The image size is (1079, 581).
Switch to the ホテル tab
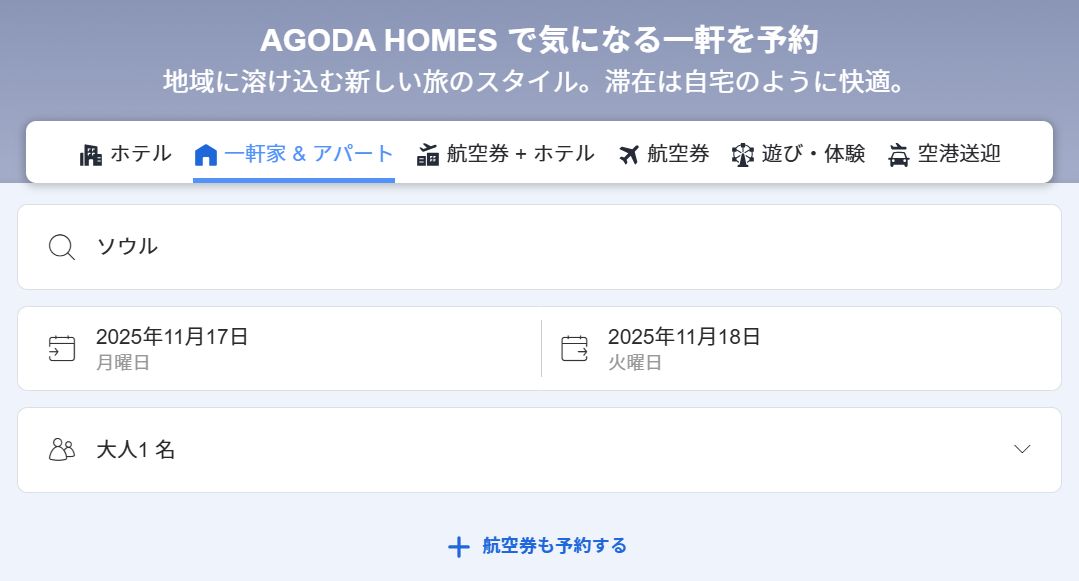click(140, 154)
